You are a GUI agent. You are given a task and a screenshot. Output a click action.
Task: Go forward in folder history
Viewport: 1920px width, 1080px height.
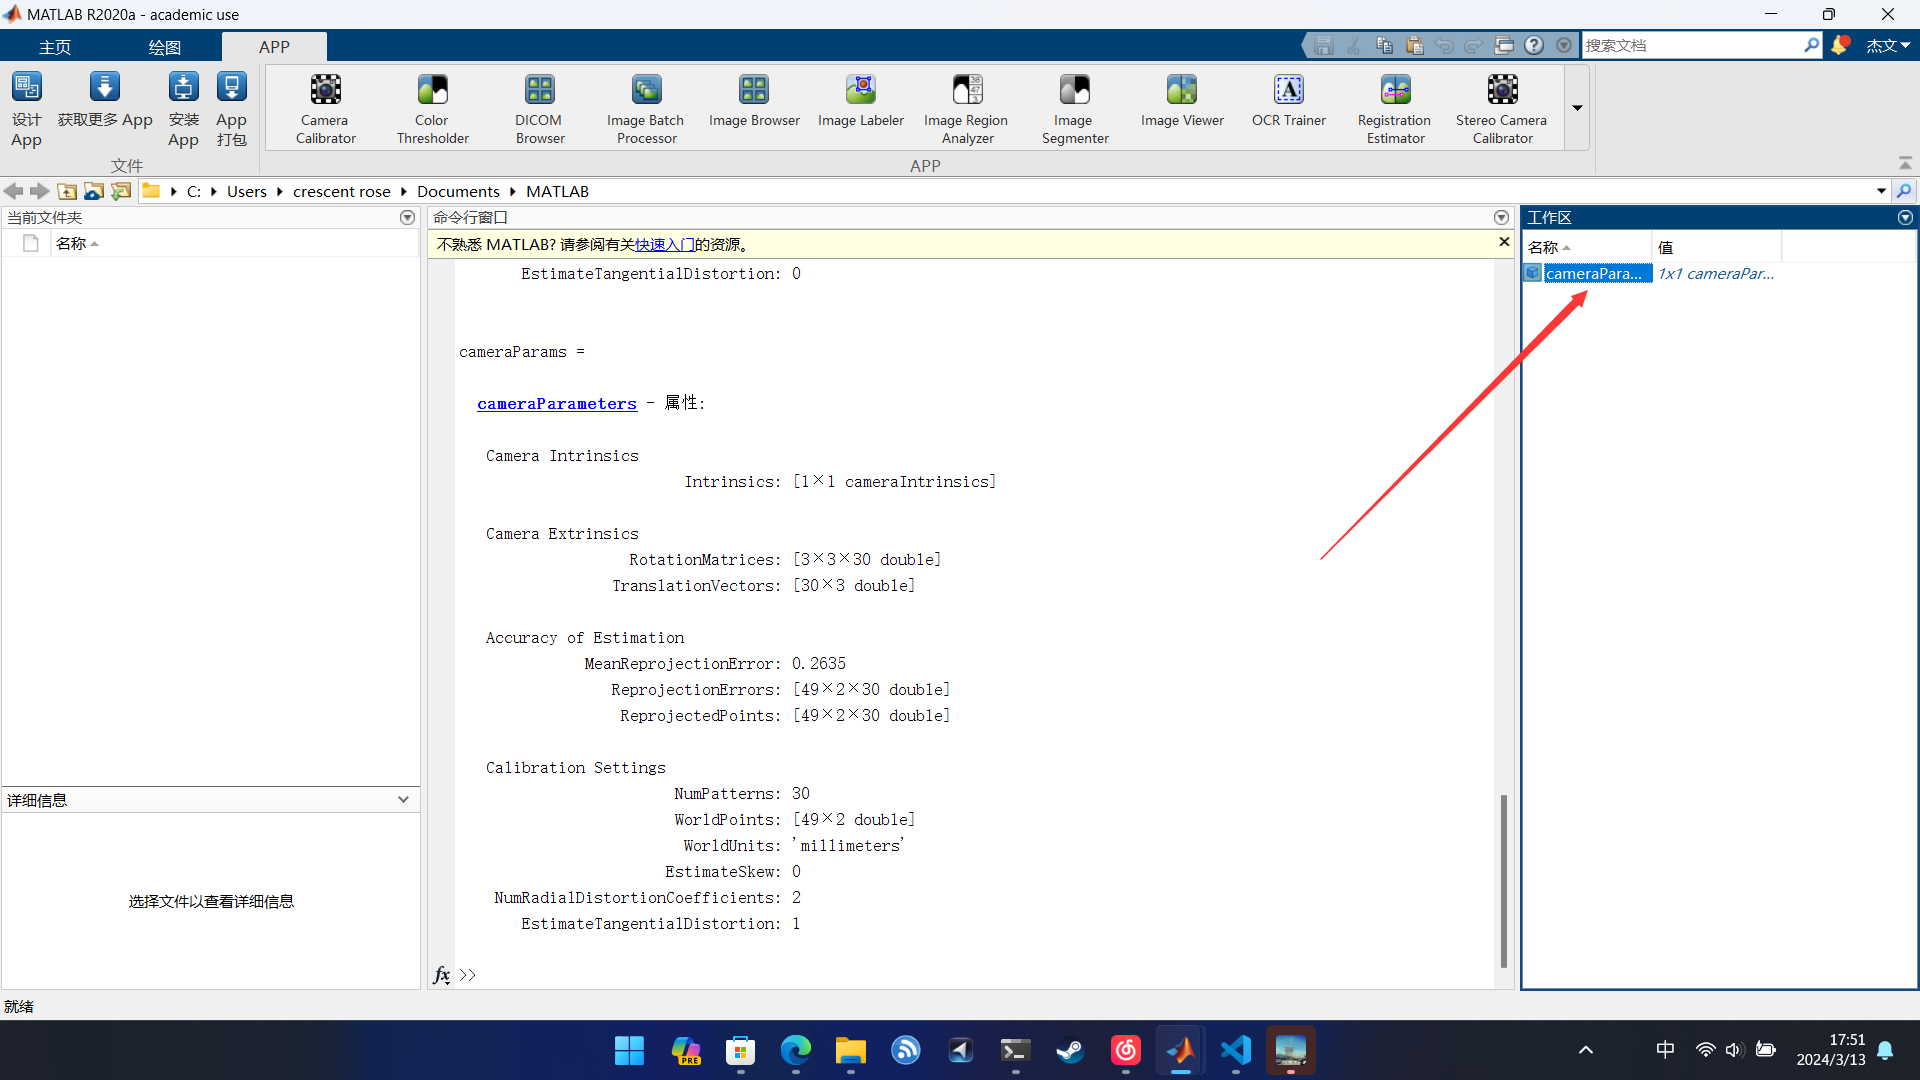click(x=39, y=191)
